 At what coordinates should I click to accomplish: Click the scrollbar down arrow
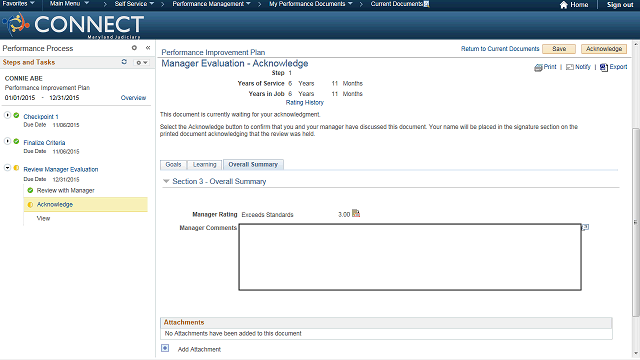636,354
